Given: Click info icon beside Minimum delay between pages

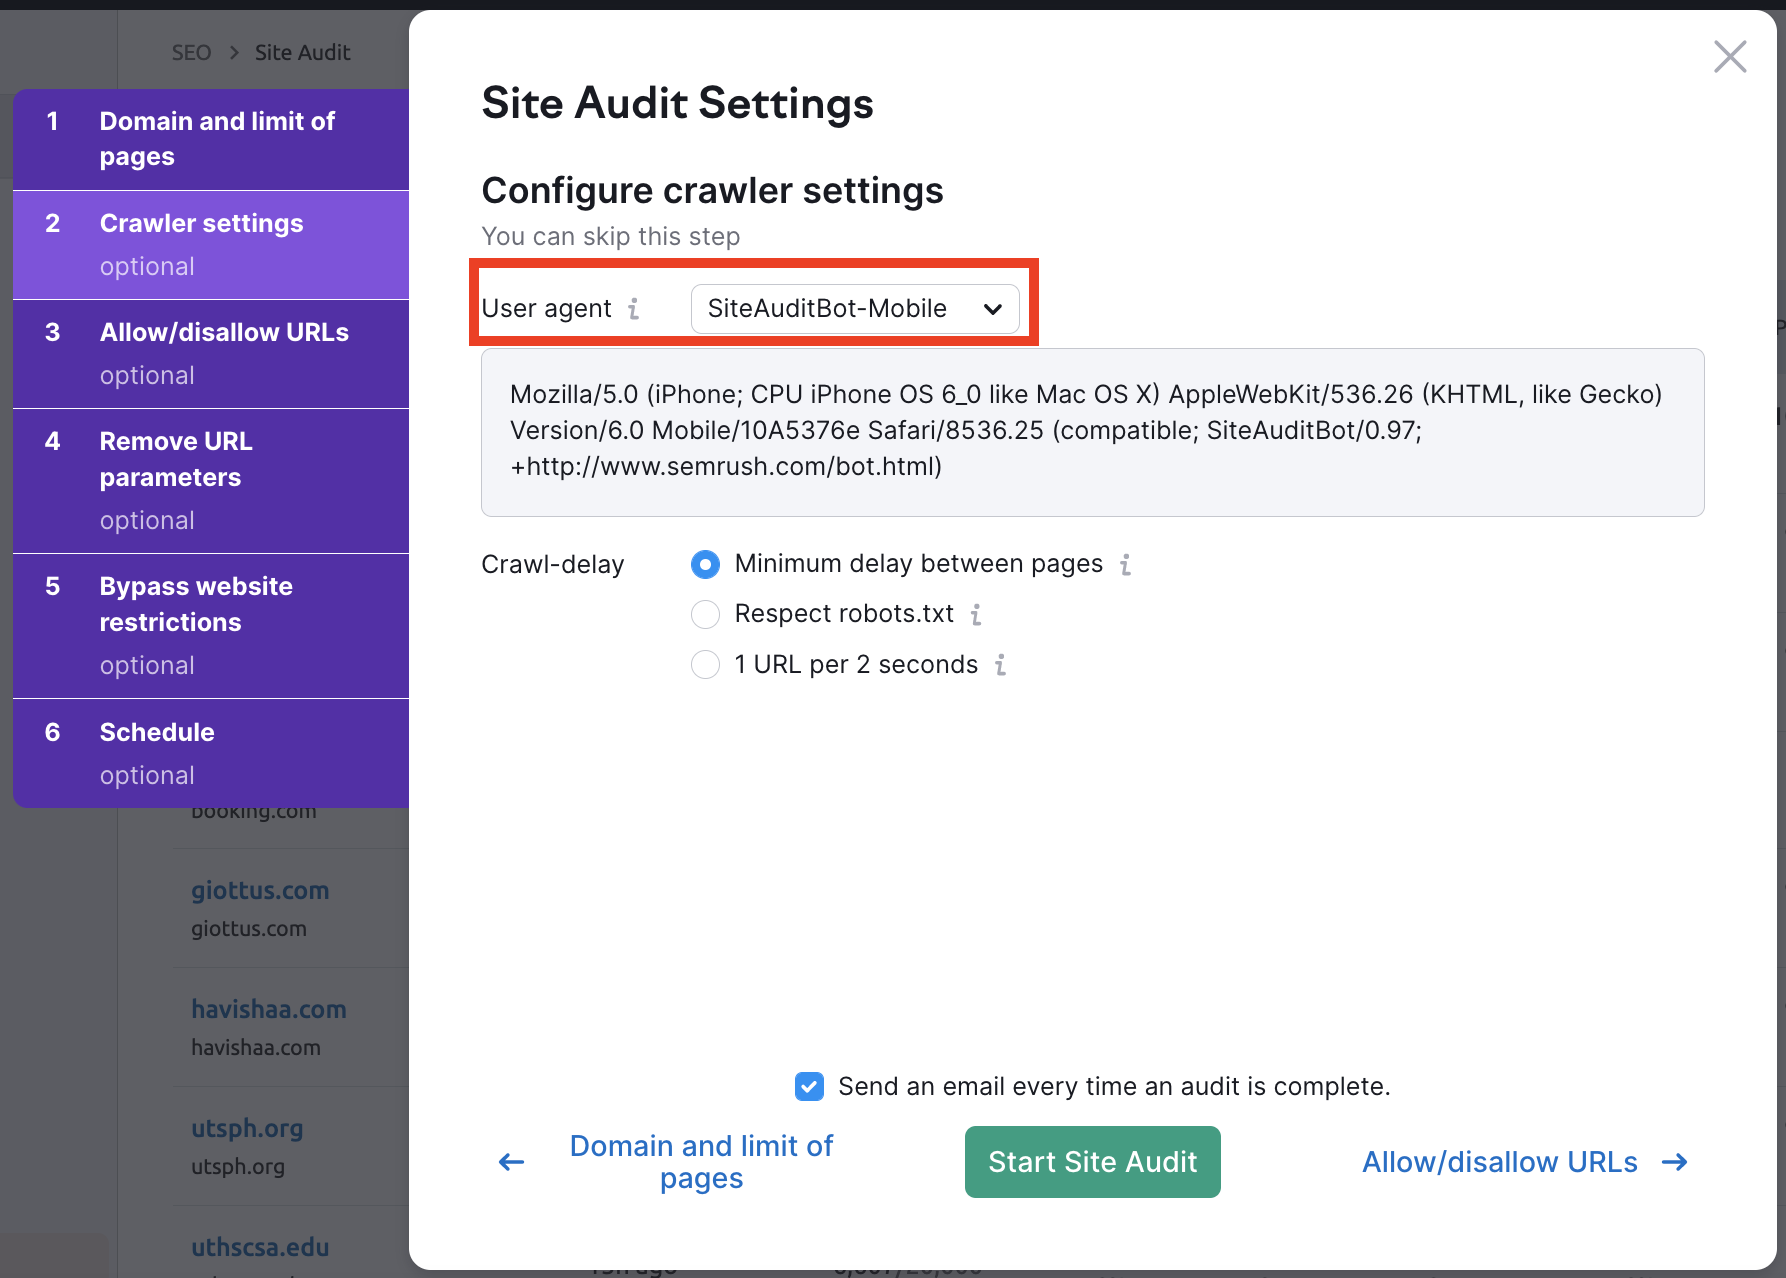Looking at the screenshot, I should (x=1125, y=565).
